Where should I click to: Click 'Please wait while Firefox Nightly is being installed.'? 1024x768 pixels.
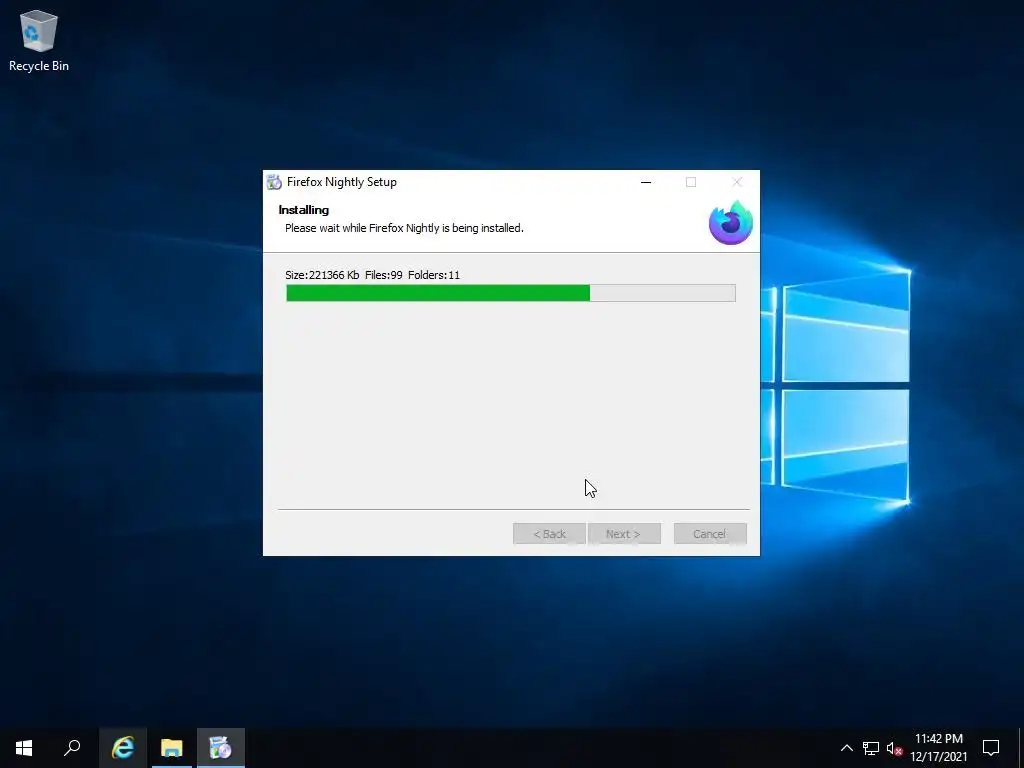pyautogui.click(x=404, y=228)
